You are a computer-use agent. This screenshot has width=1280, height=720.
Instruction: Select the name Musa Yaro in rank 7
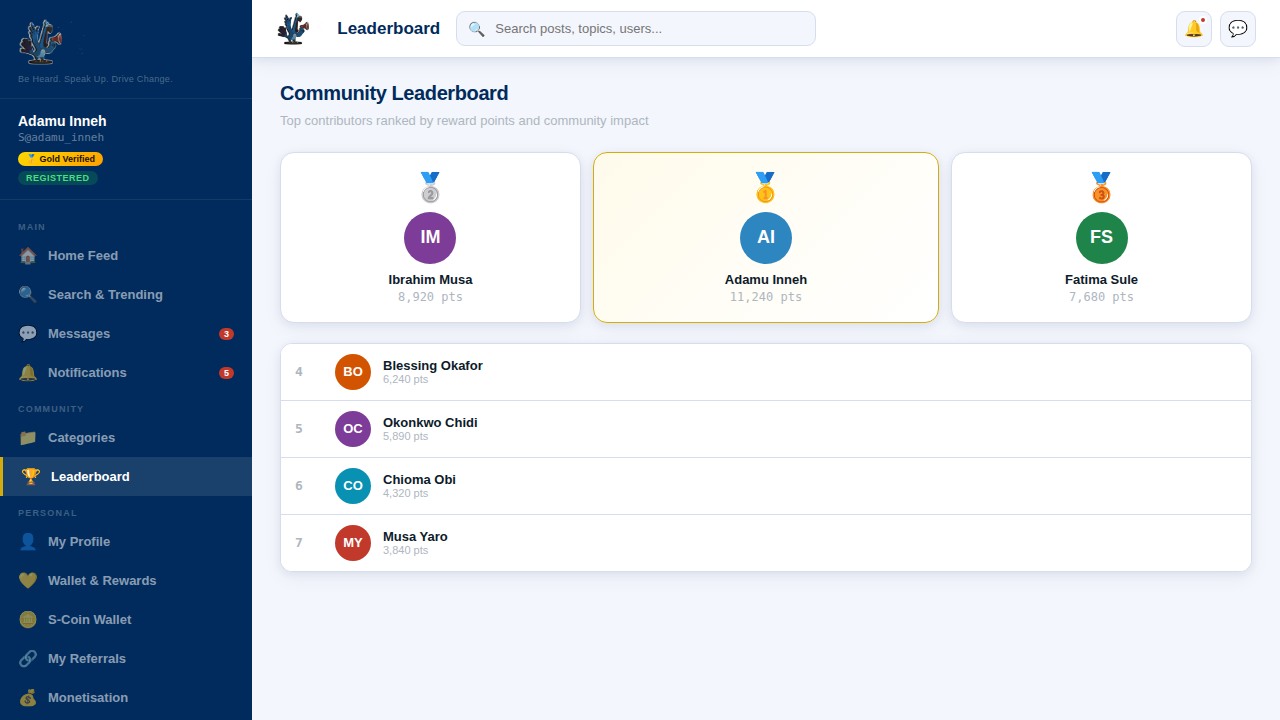coord(415,537)
